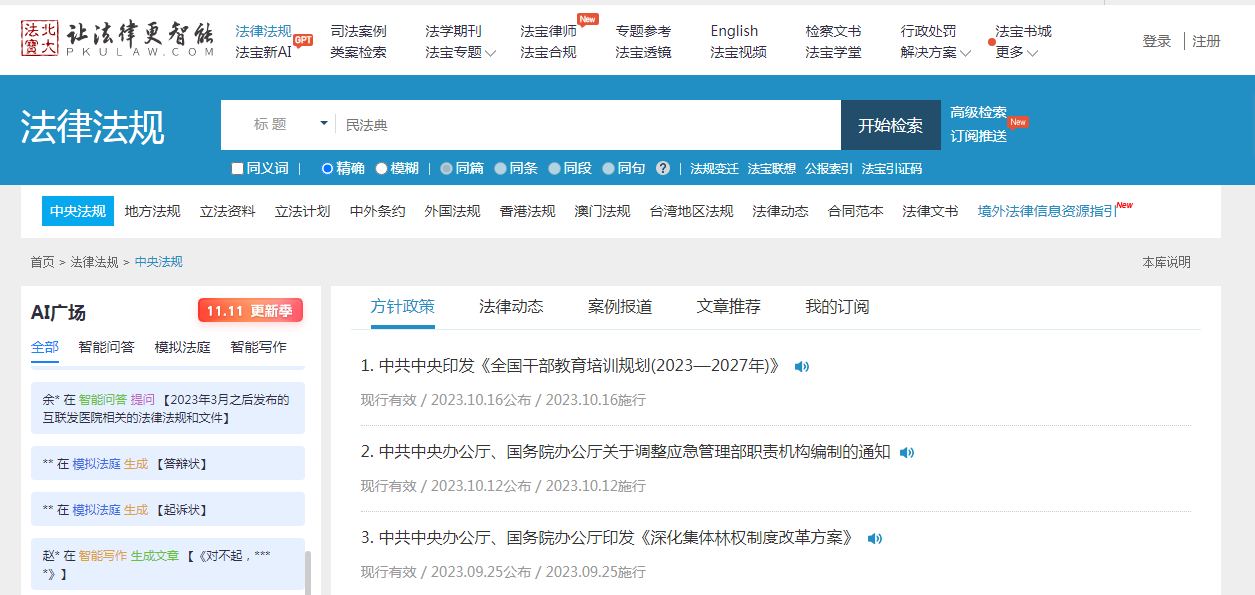Select the 同句 search option

click(x=608, y=168)
